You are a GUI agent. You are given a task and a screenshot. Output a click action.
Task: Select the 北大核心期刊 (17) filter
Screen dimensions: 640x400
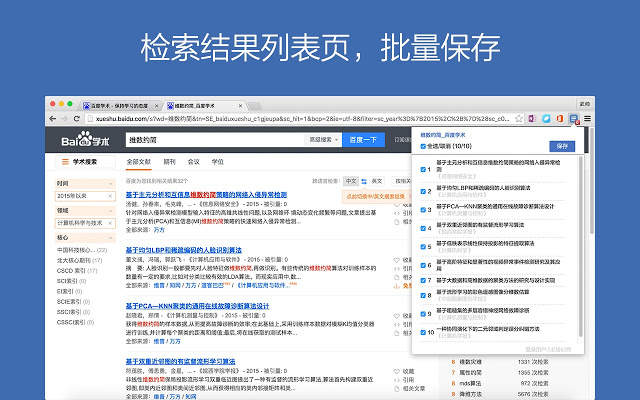pos(79,260)
